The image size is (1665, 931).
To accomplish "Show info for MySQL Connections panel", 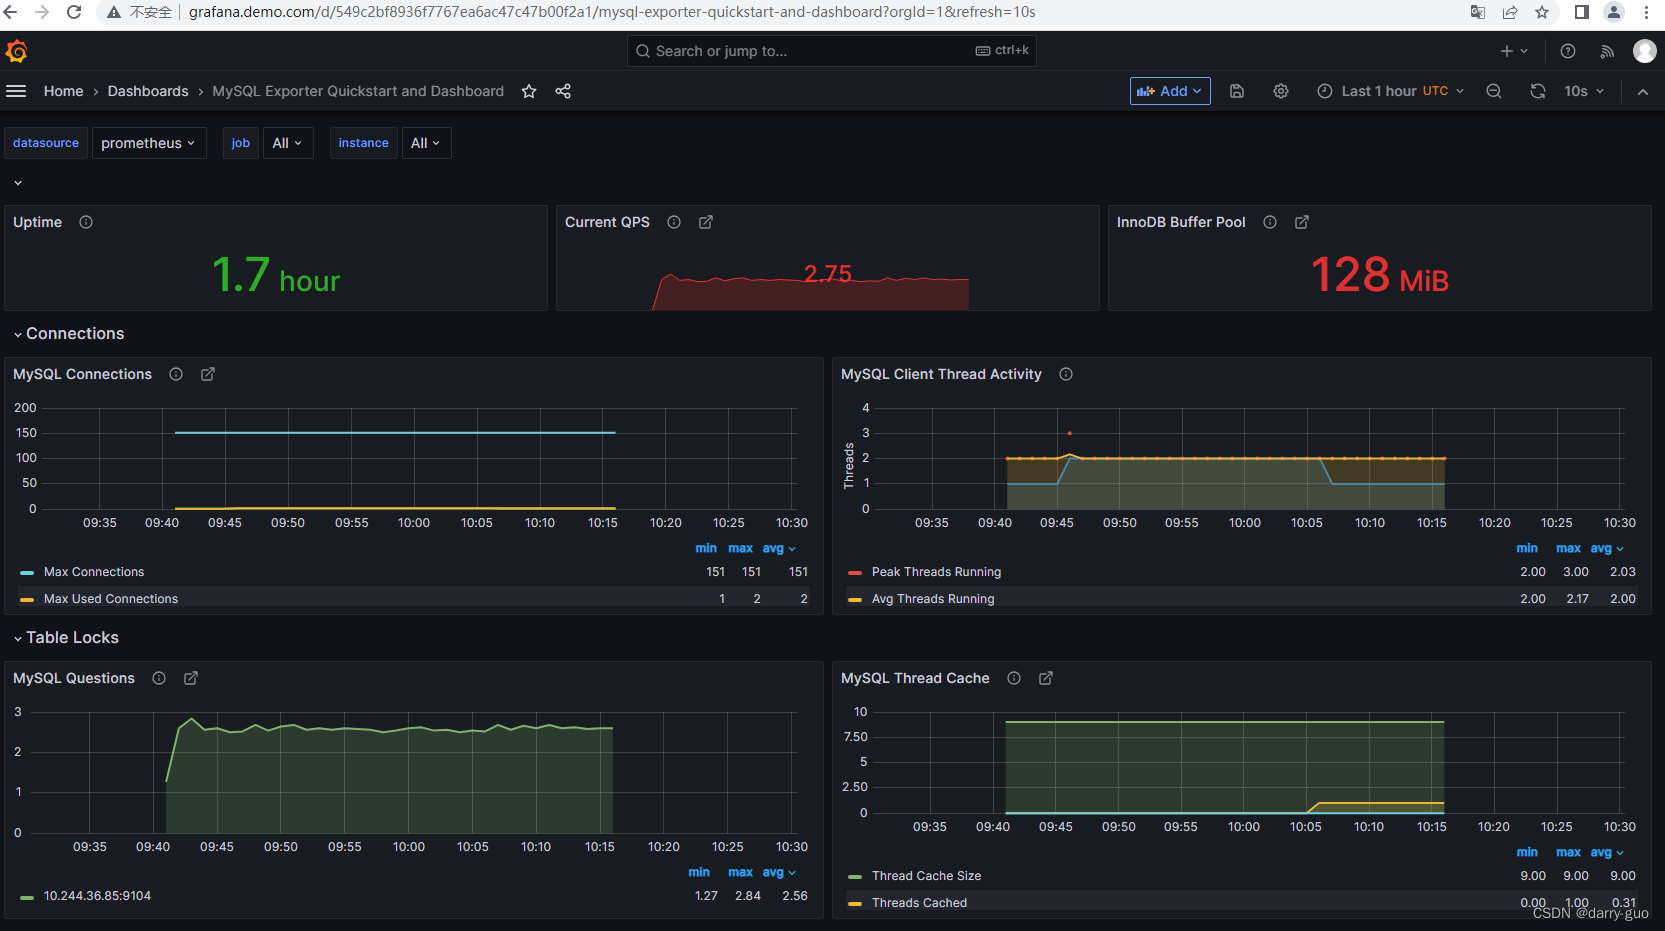I will point(176,374).
